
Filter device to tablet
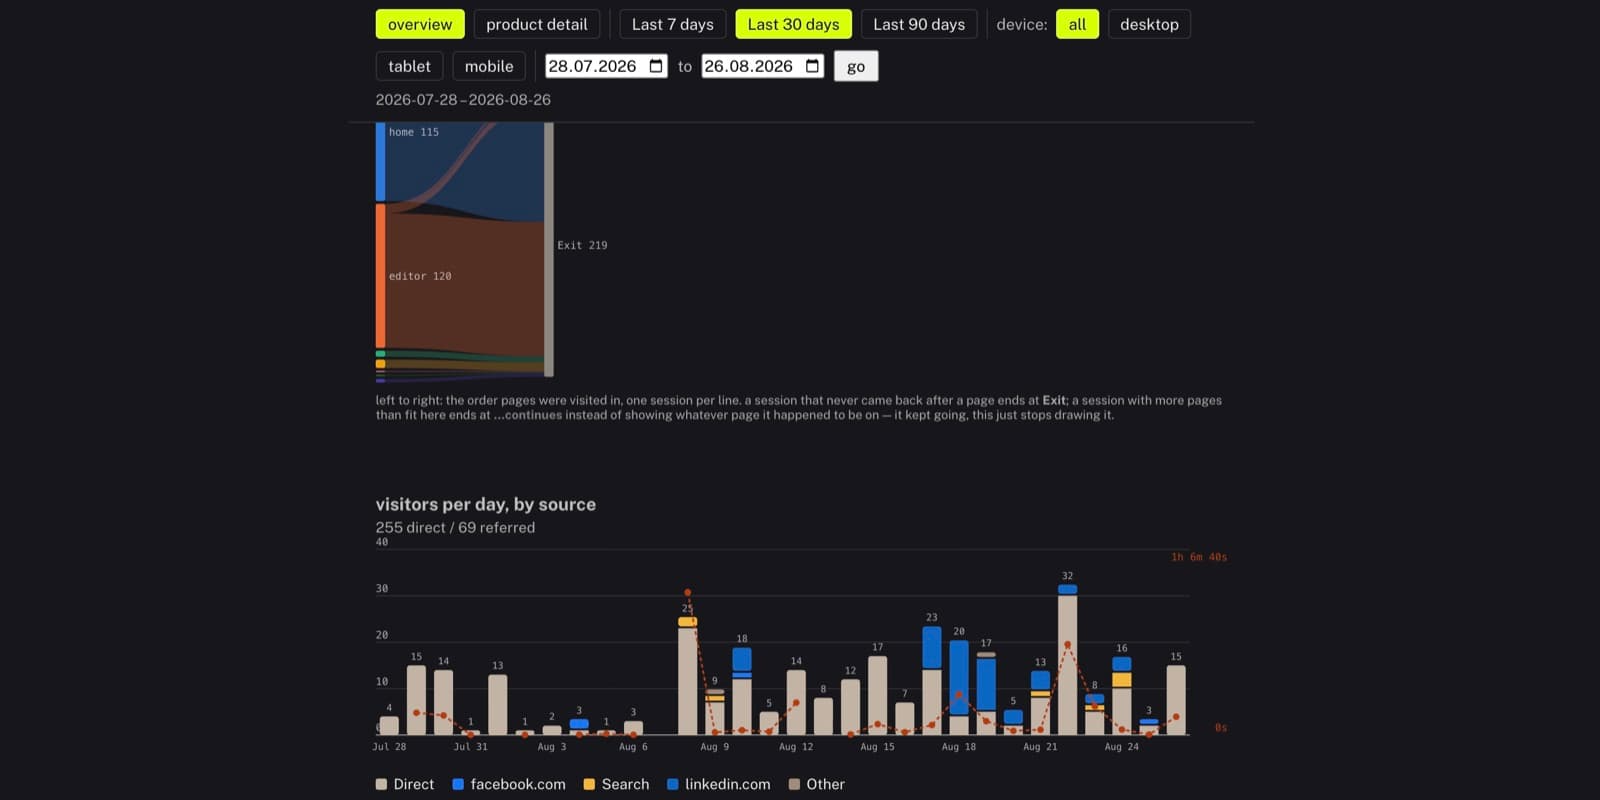point(409,66)
